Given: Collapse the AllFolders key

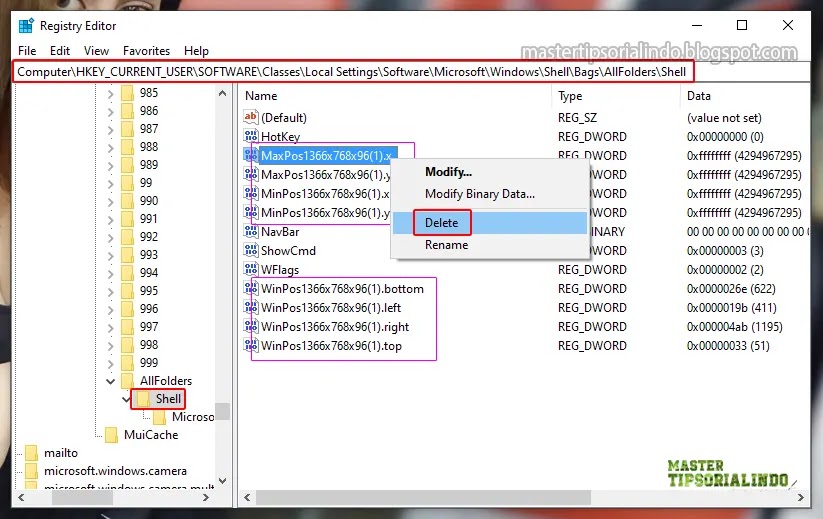Looking at the screenshot, I should coord(110,381).
